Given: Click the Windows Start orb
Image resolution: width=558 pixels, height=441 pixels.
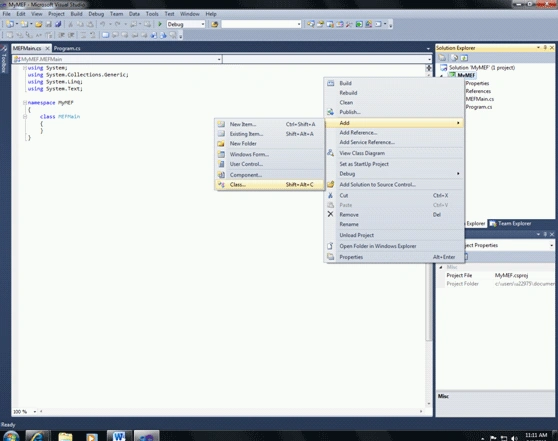Looking at the screenshot, I should click(11, 436).
